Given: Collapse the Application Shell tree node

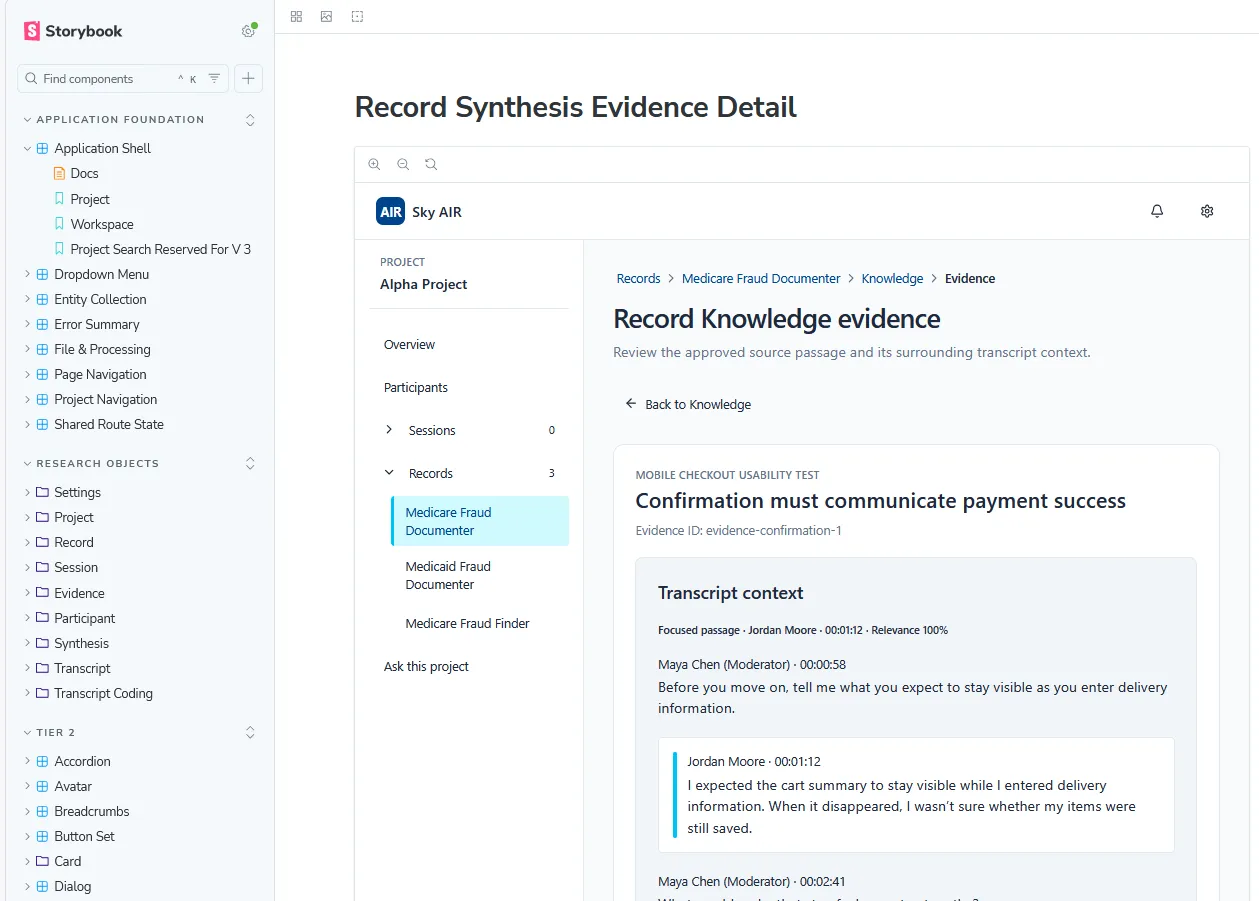Looking at the screenshot, I should [27, 148].
